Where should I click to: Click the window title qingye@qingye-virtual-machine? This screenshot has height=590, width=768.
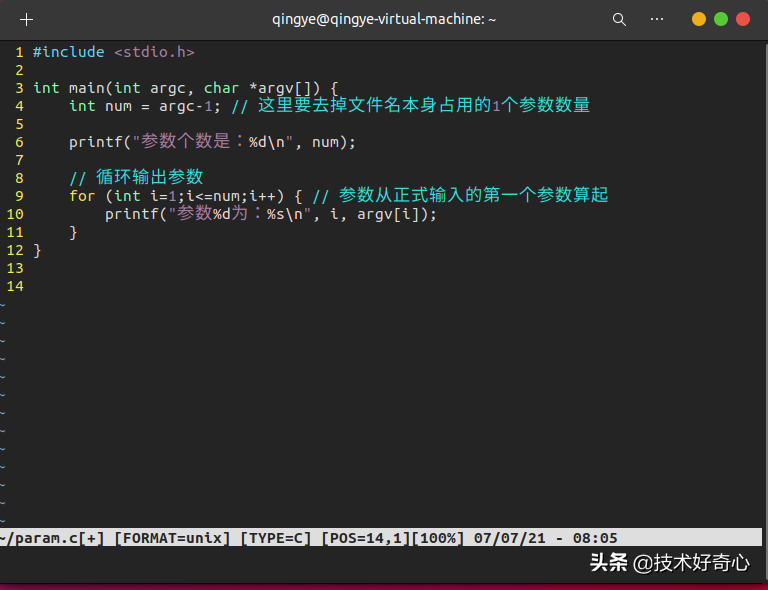pyautogui.click(x=384, y=19)
